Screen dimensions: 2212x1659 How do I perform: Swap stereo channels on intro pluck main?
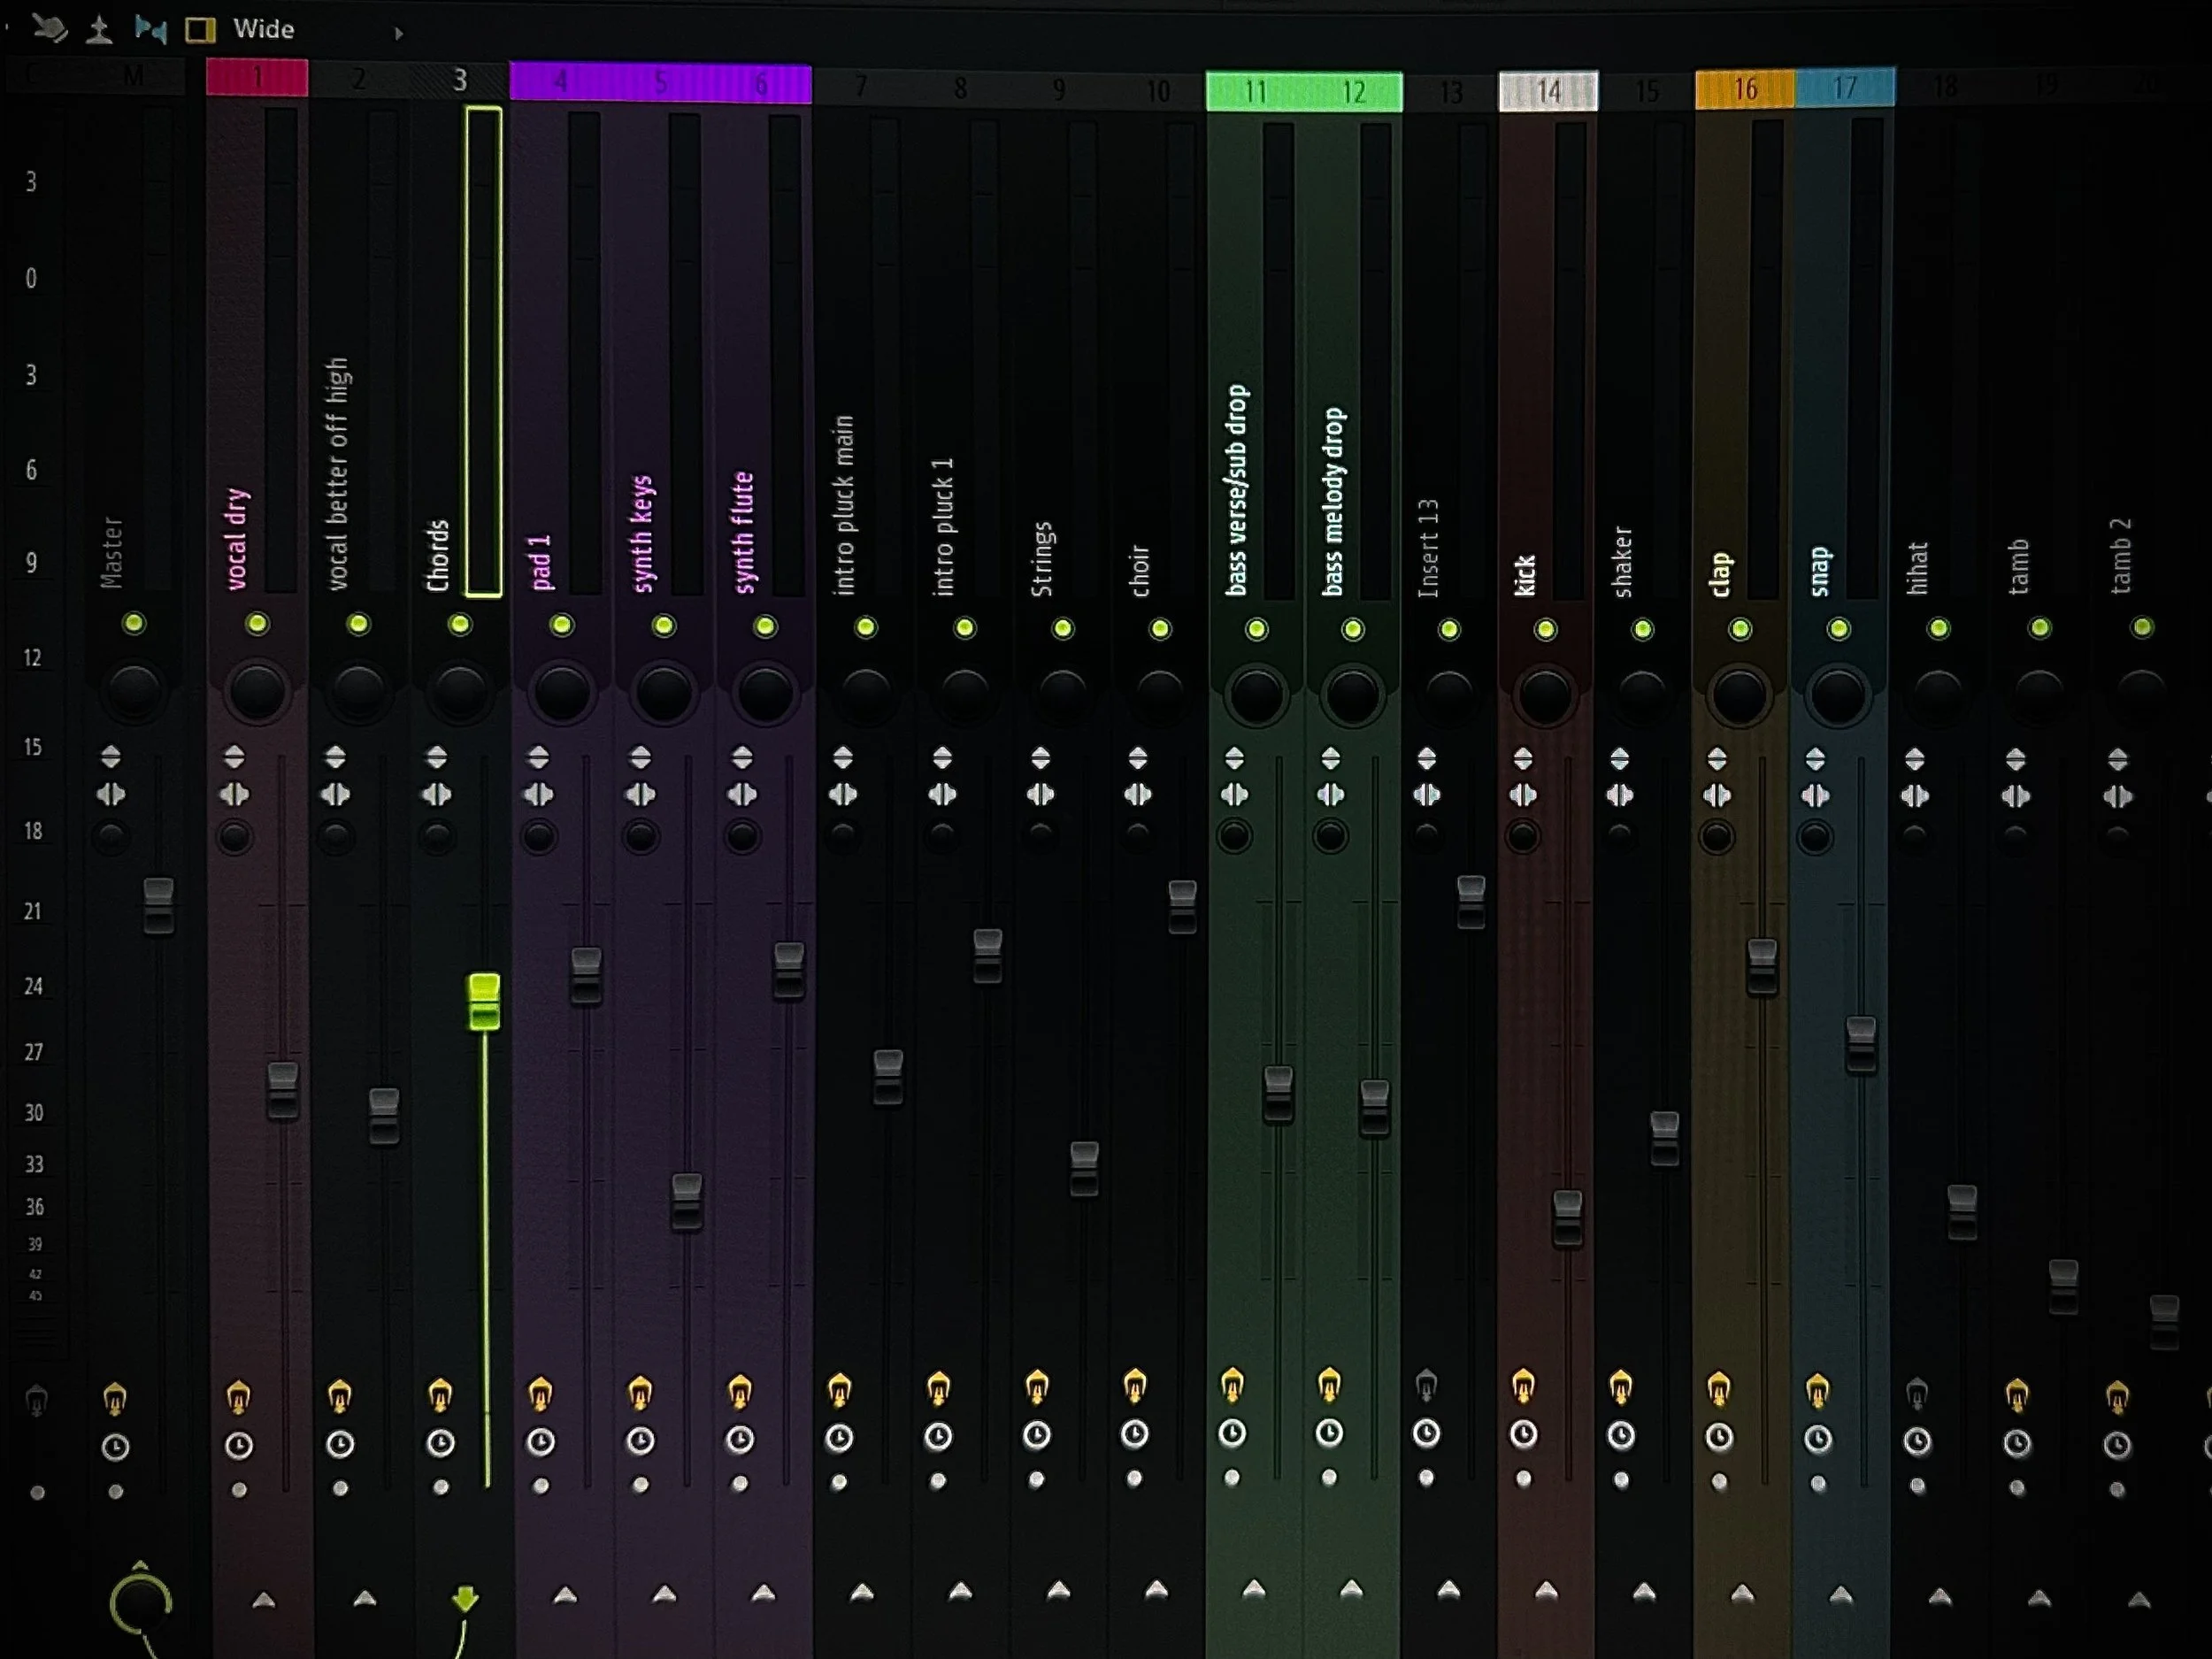pos(843,795)
